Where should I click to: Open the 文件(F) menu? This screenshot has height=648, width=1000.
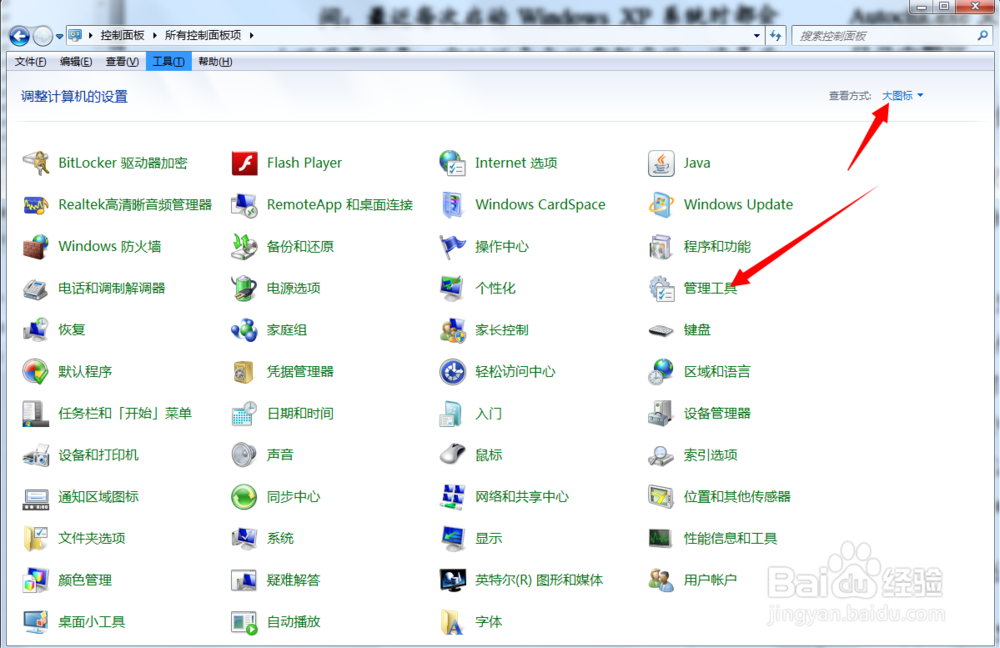(30, 62)
